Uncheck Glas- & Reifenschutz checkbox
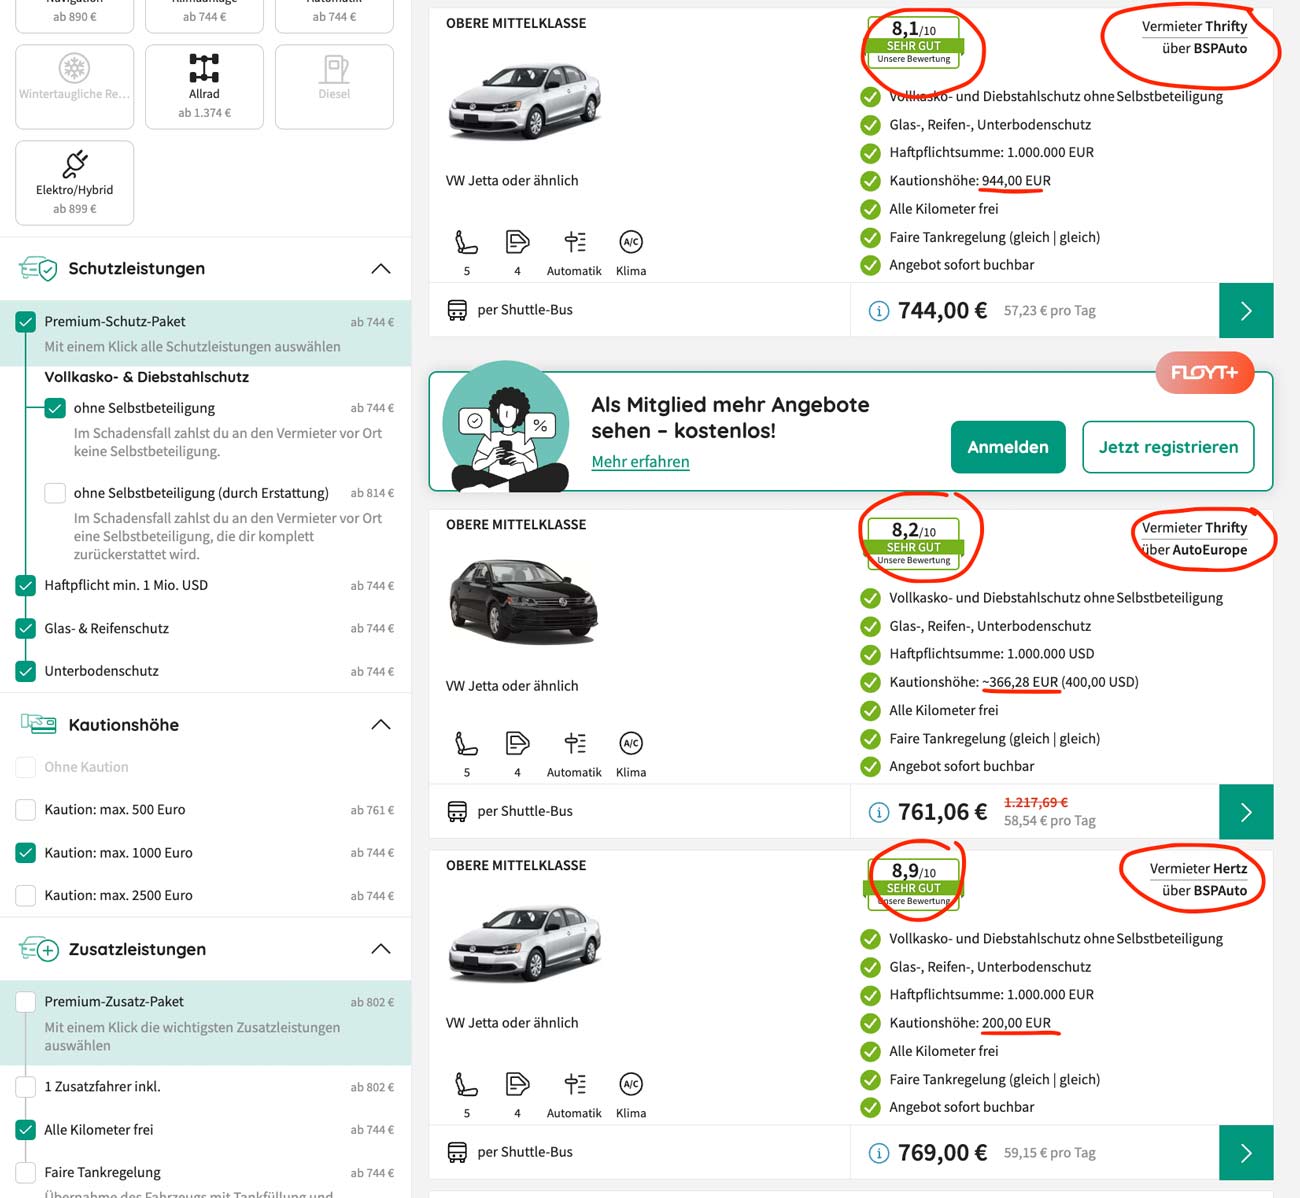Viewport: 1300px width, 1198px height. [x=26, y=629]
